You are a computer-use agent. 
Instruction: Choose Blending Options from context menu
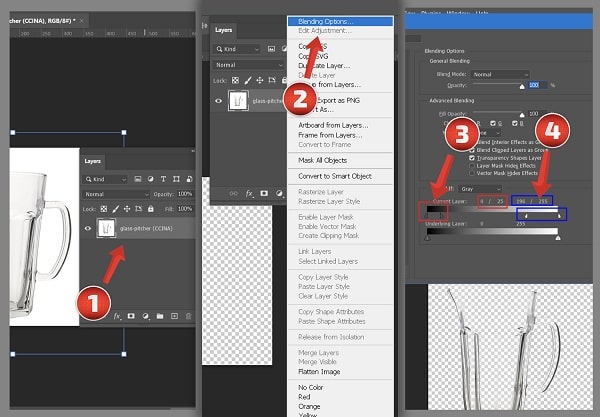coord(340,21)
